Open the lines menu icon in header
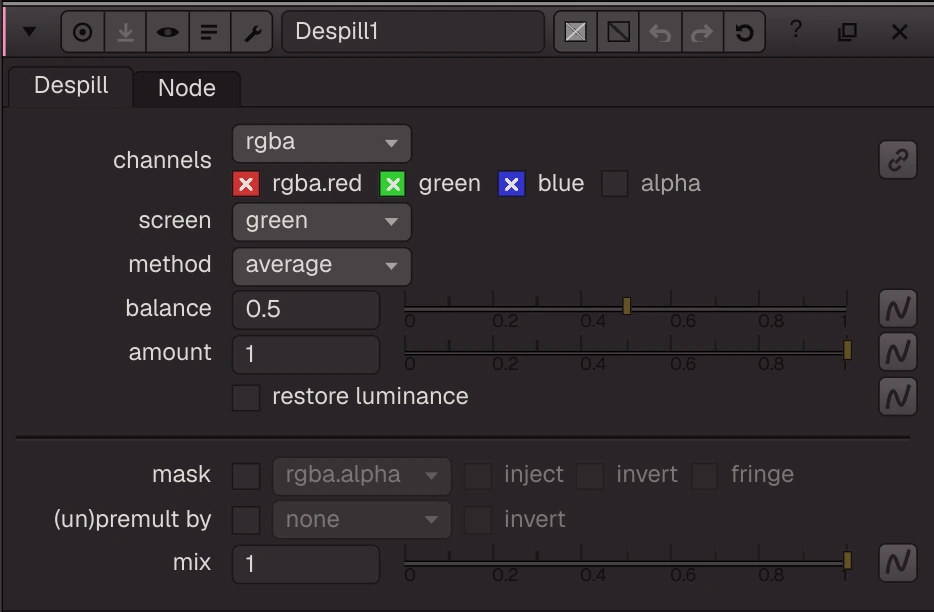The height and width of the screenshot is (612, 934). click(209, 32)
